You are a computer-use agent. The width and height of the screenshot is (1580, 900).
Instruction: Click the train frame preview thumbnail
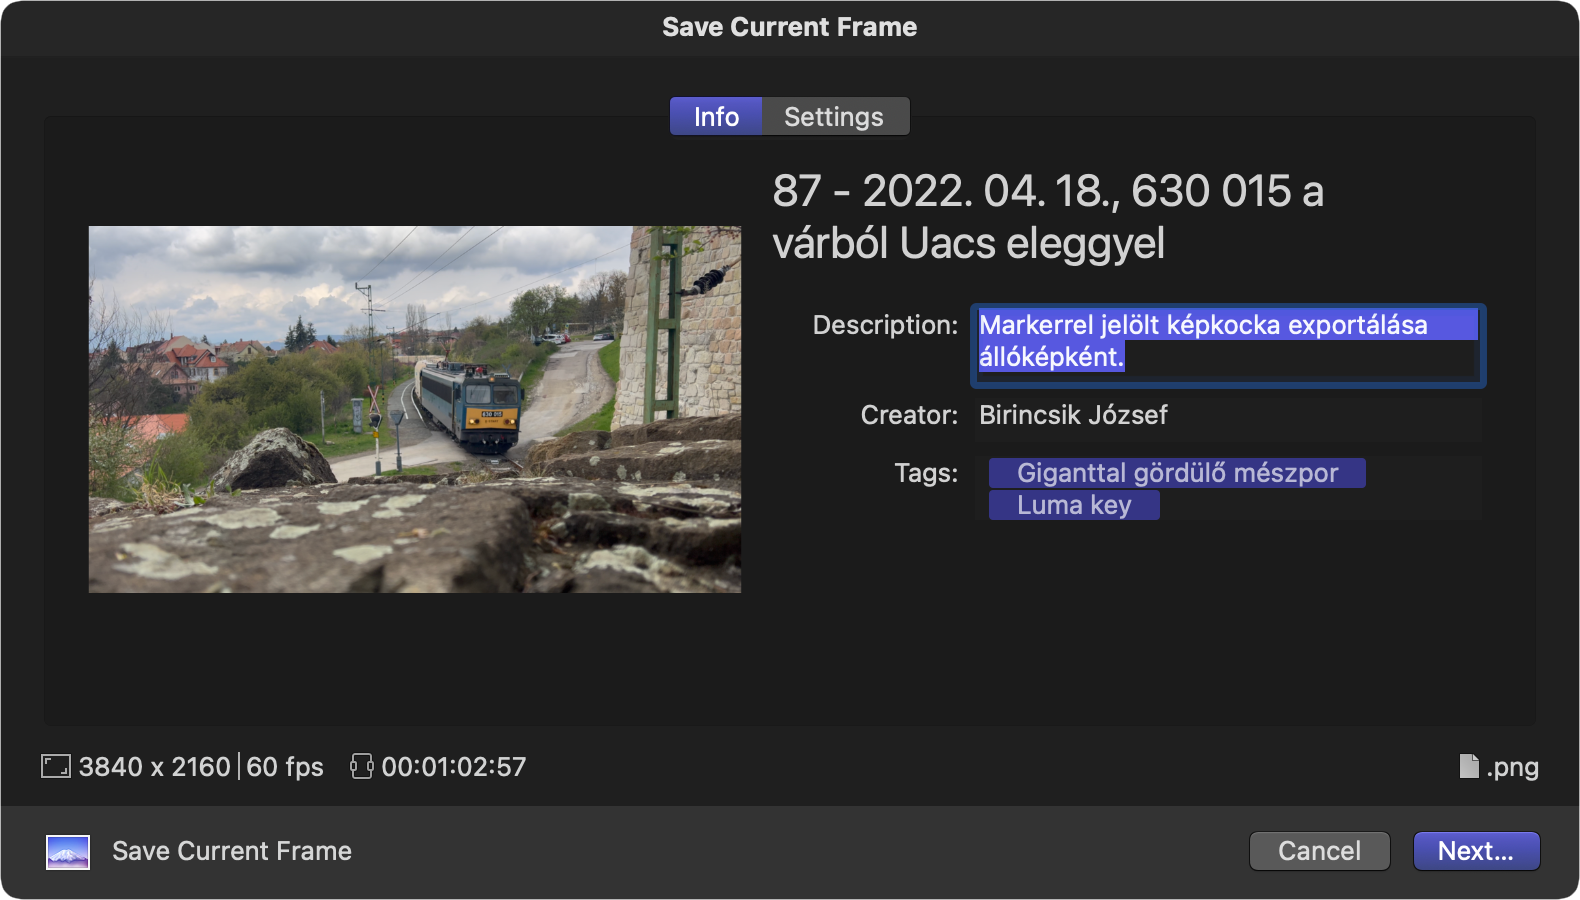pyautogui.click(x=415, y=409)
